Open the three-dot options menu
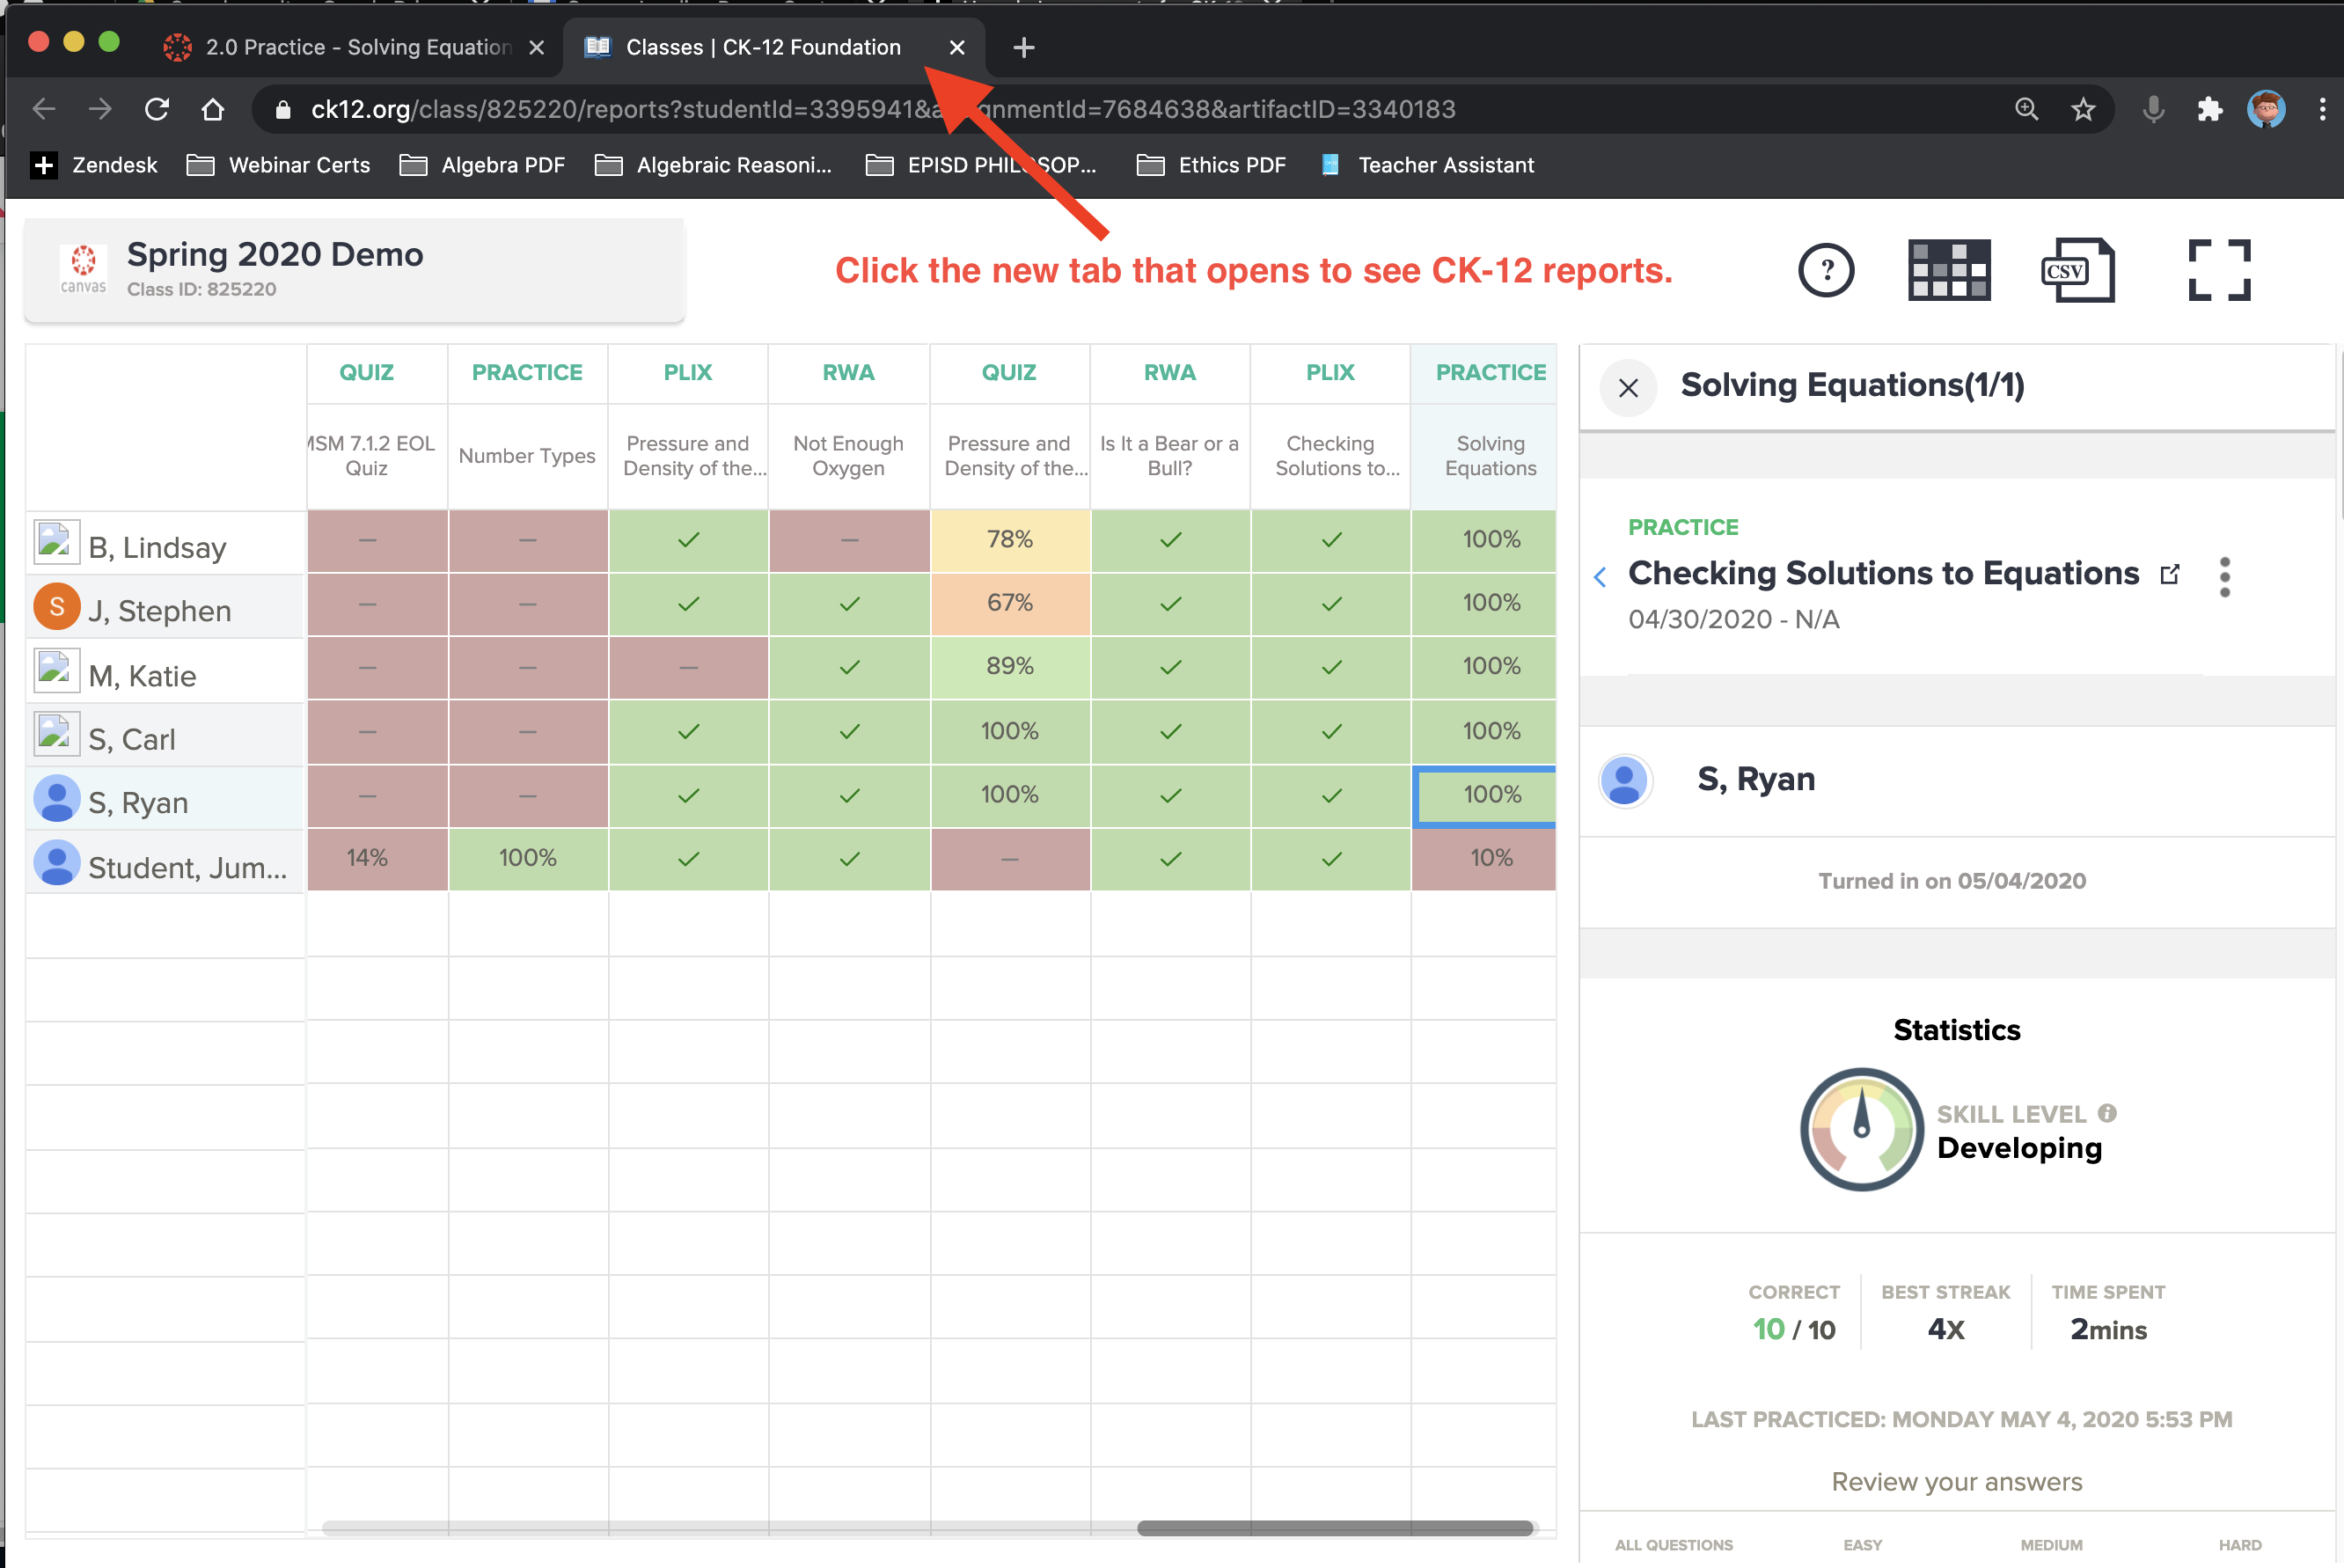This screenshot has width=2344, height=1568. 2224,577
